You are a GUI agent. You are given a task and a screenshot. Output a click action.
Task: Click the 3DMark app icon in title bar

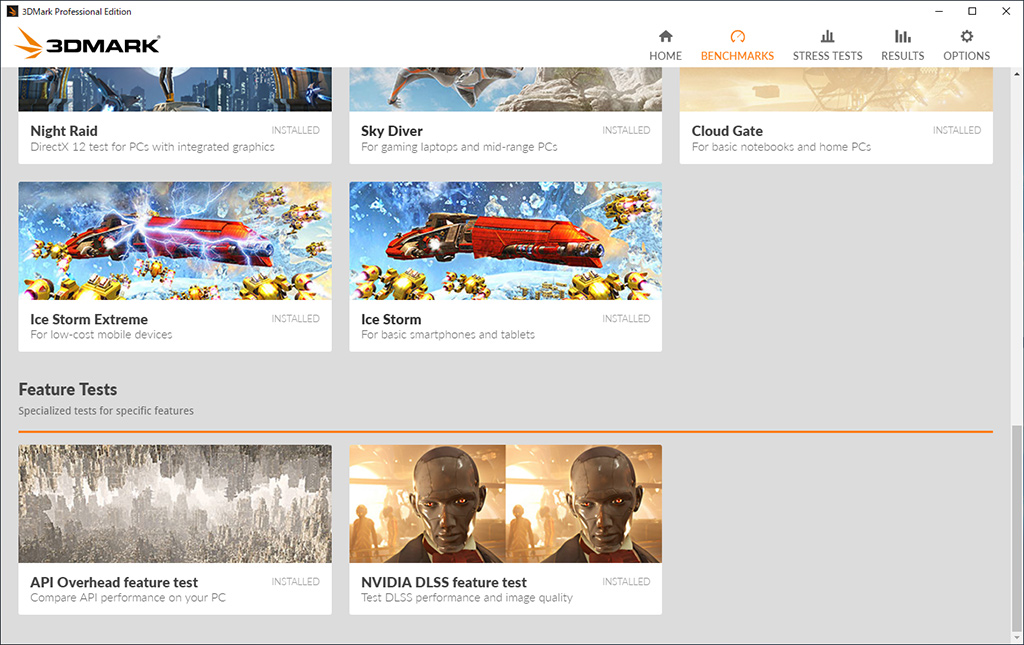(12, 11)
